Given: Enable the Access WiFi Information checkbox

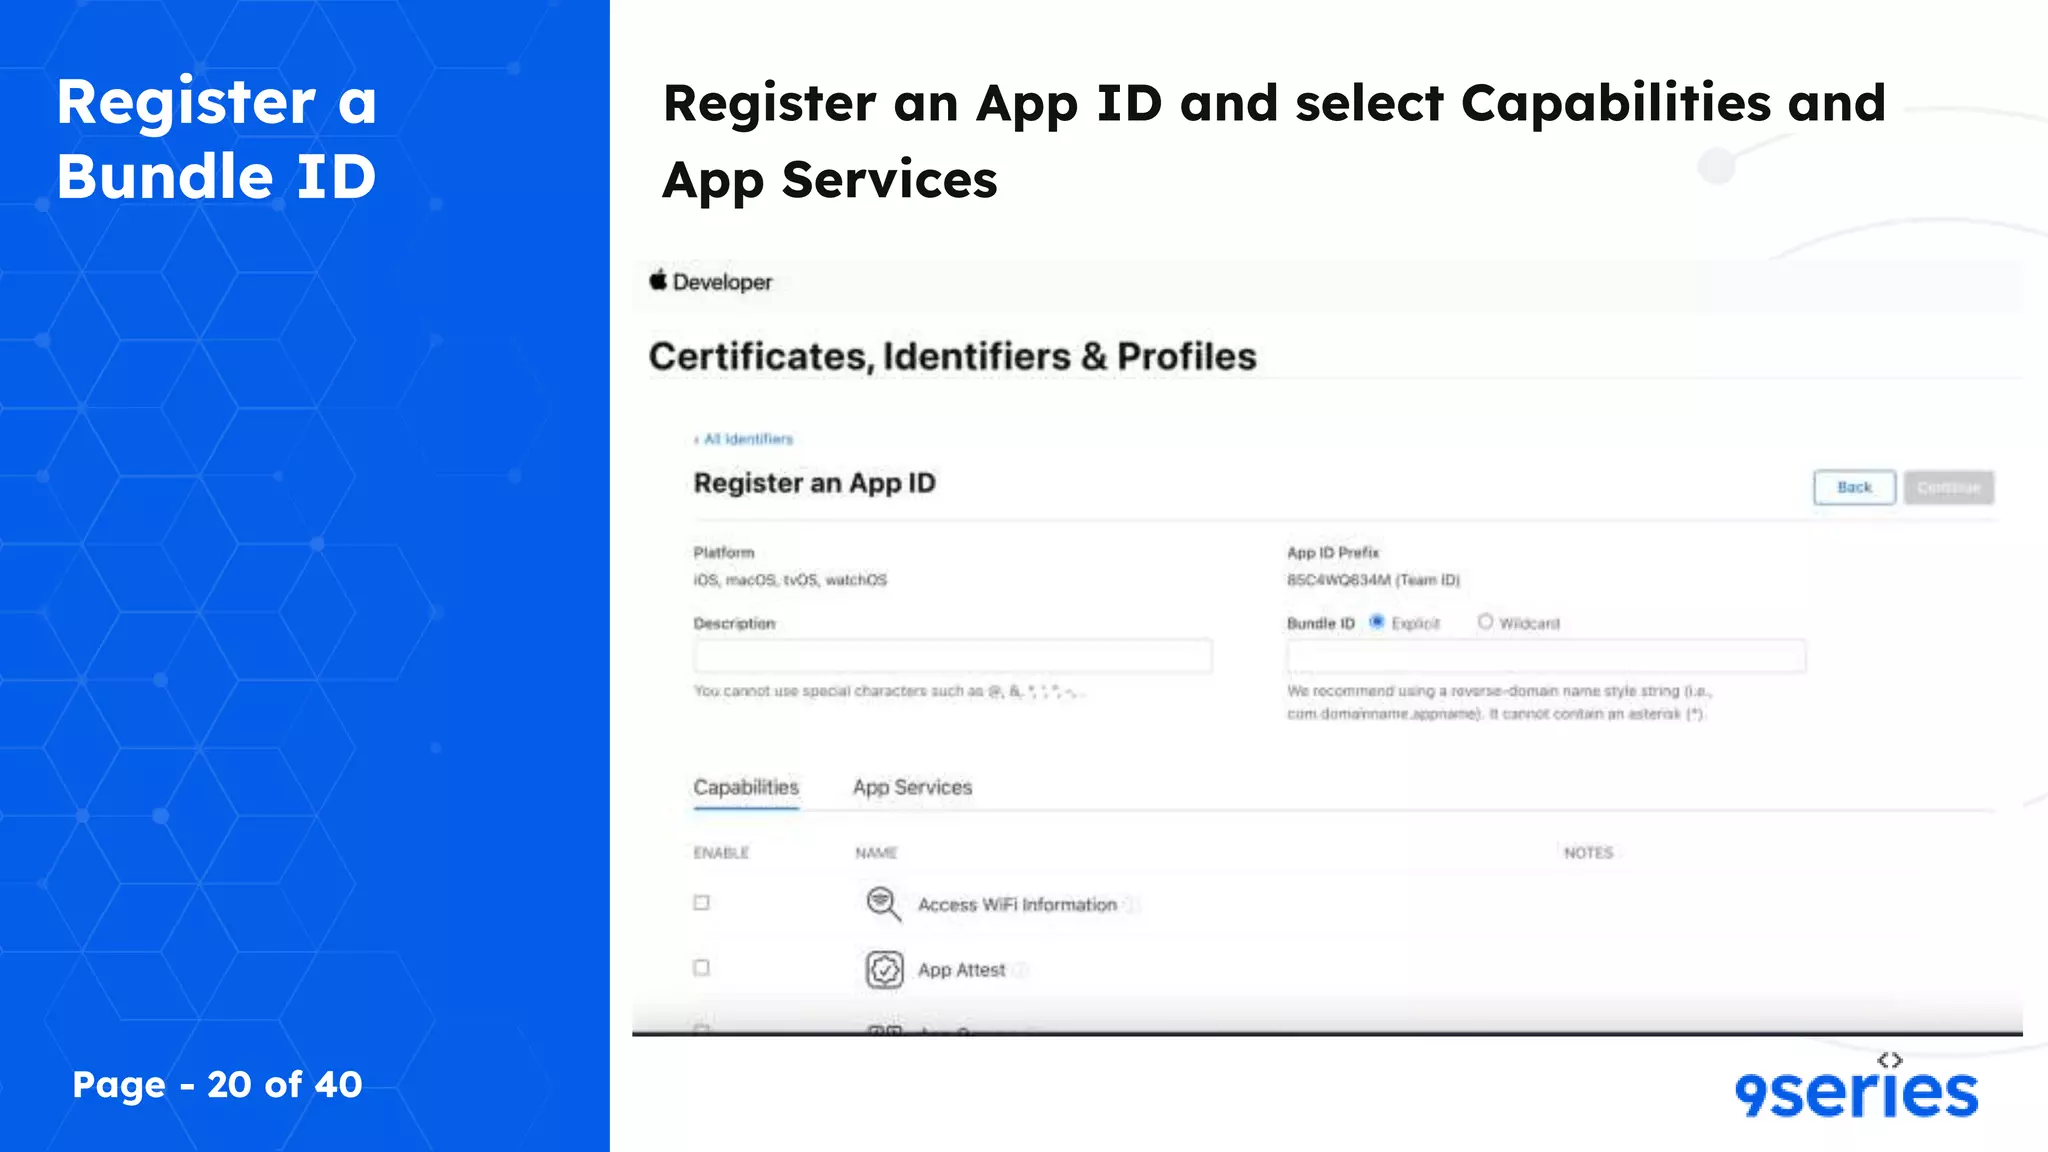Looking at the screenshot, I should coord(702,903).
